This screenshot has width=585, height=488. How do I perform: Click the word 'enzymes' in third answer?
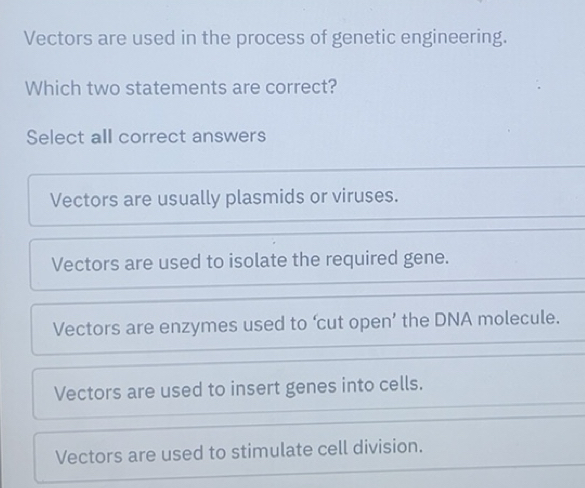[x=198, y=326]
